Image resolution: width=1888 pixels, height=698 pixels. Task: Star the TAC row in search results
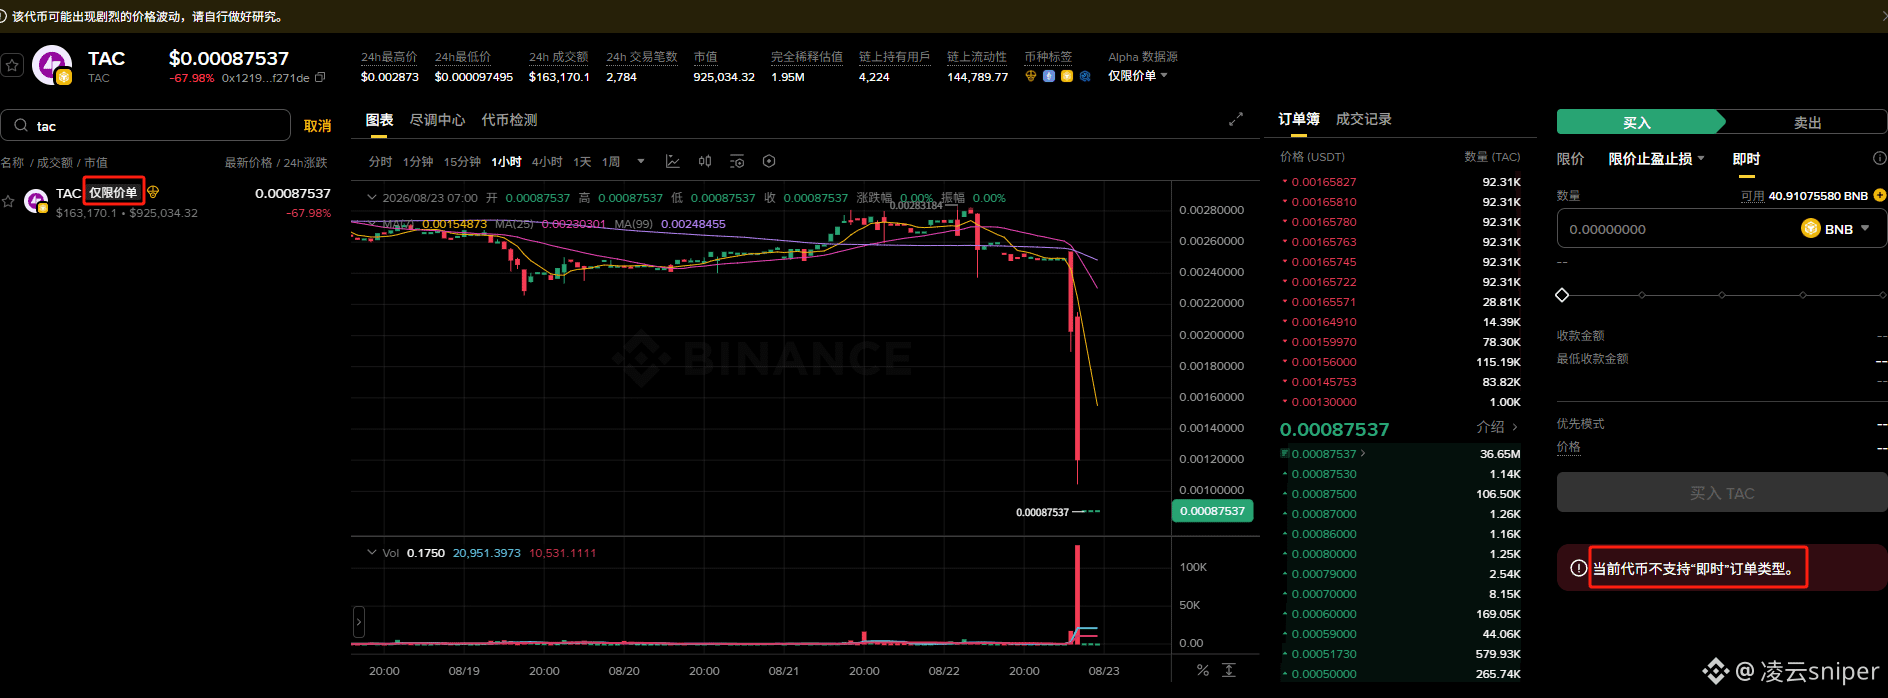[x=8, y=202]
